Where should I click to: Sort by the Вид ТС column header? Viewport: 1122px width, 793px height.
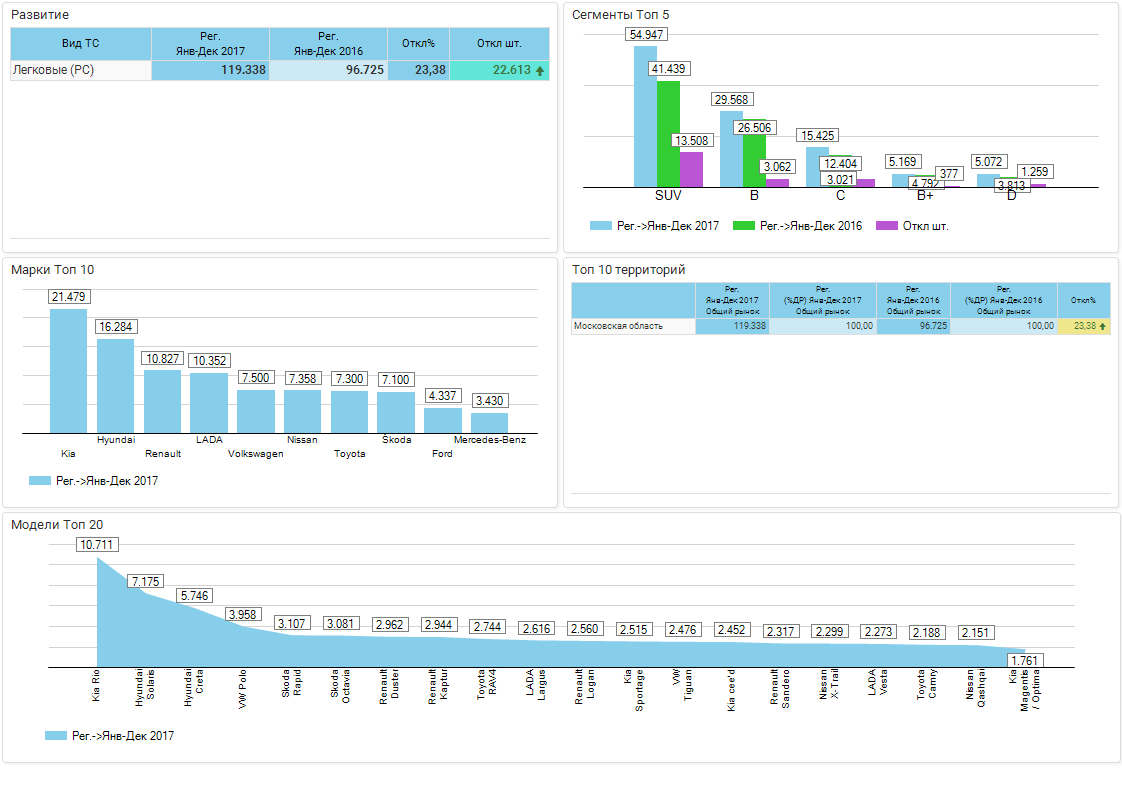(80, 44)
